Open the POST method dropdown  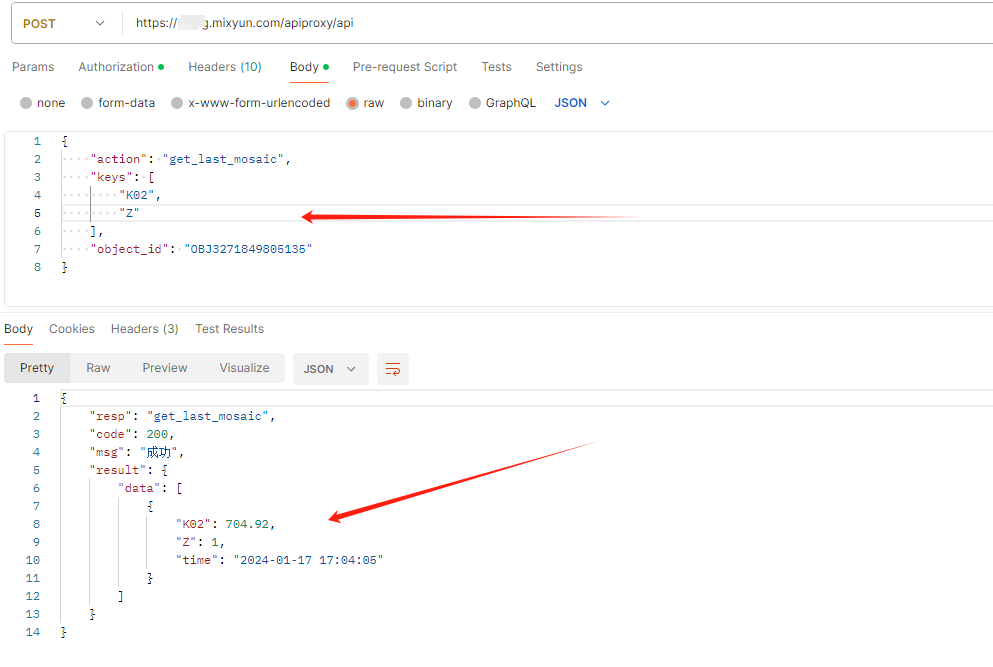pyautogui.click(x=64, y=23)
